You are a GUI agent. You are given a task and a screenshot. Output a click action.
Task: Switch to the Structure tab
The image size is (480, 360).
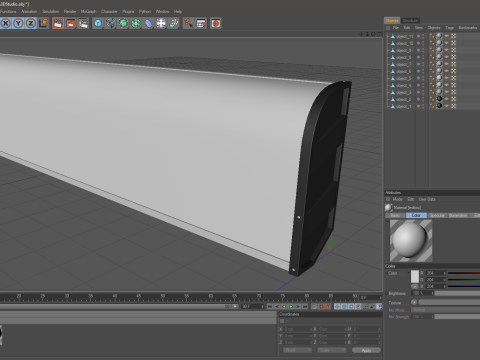pos(410,21)
